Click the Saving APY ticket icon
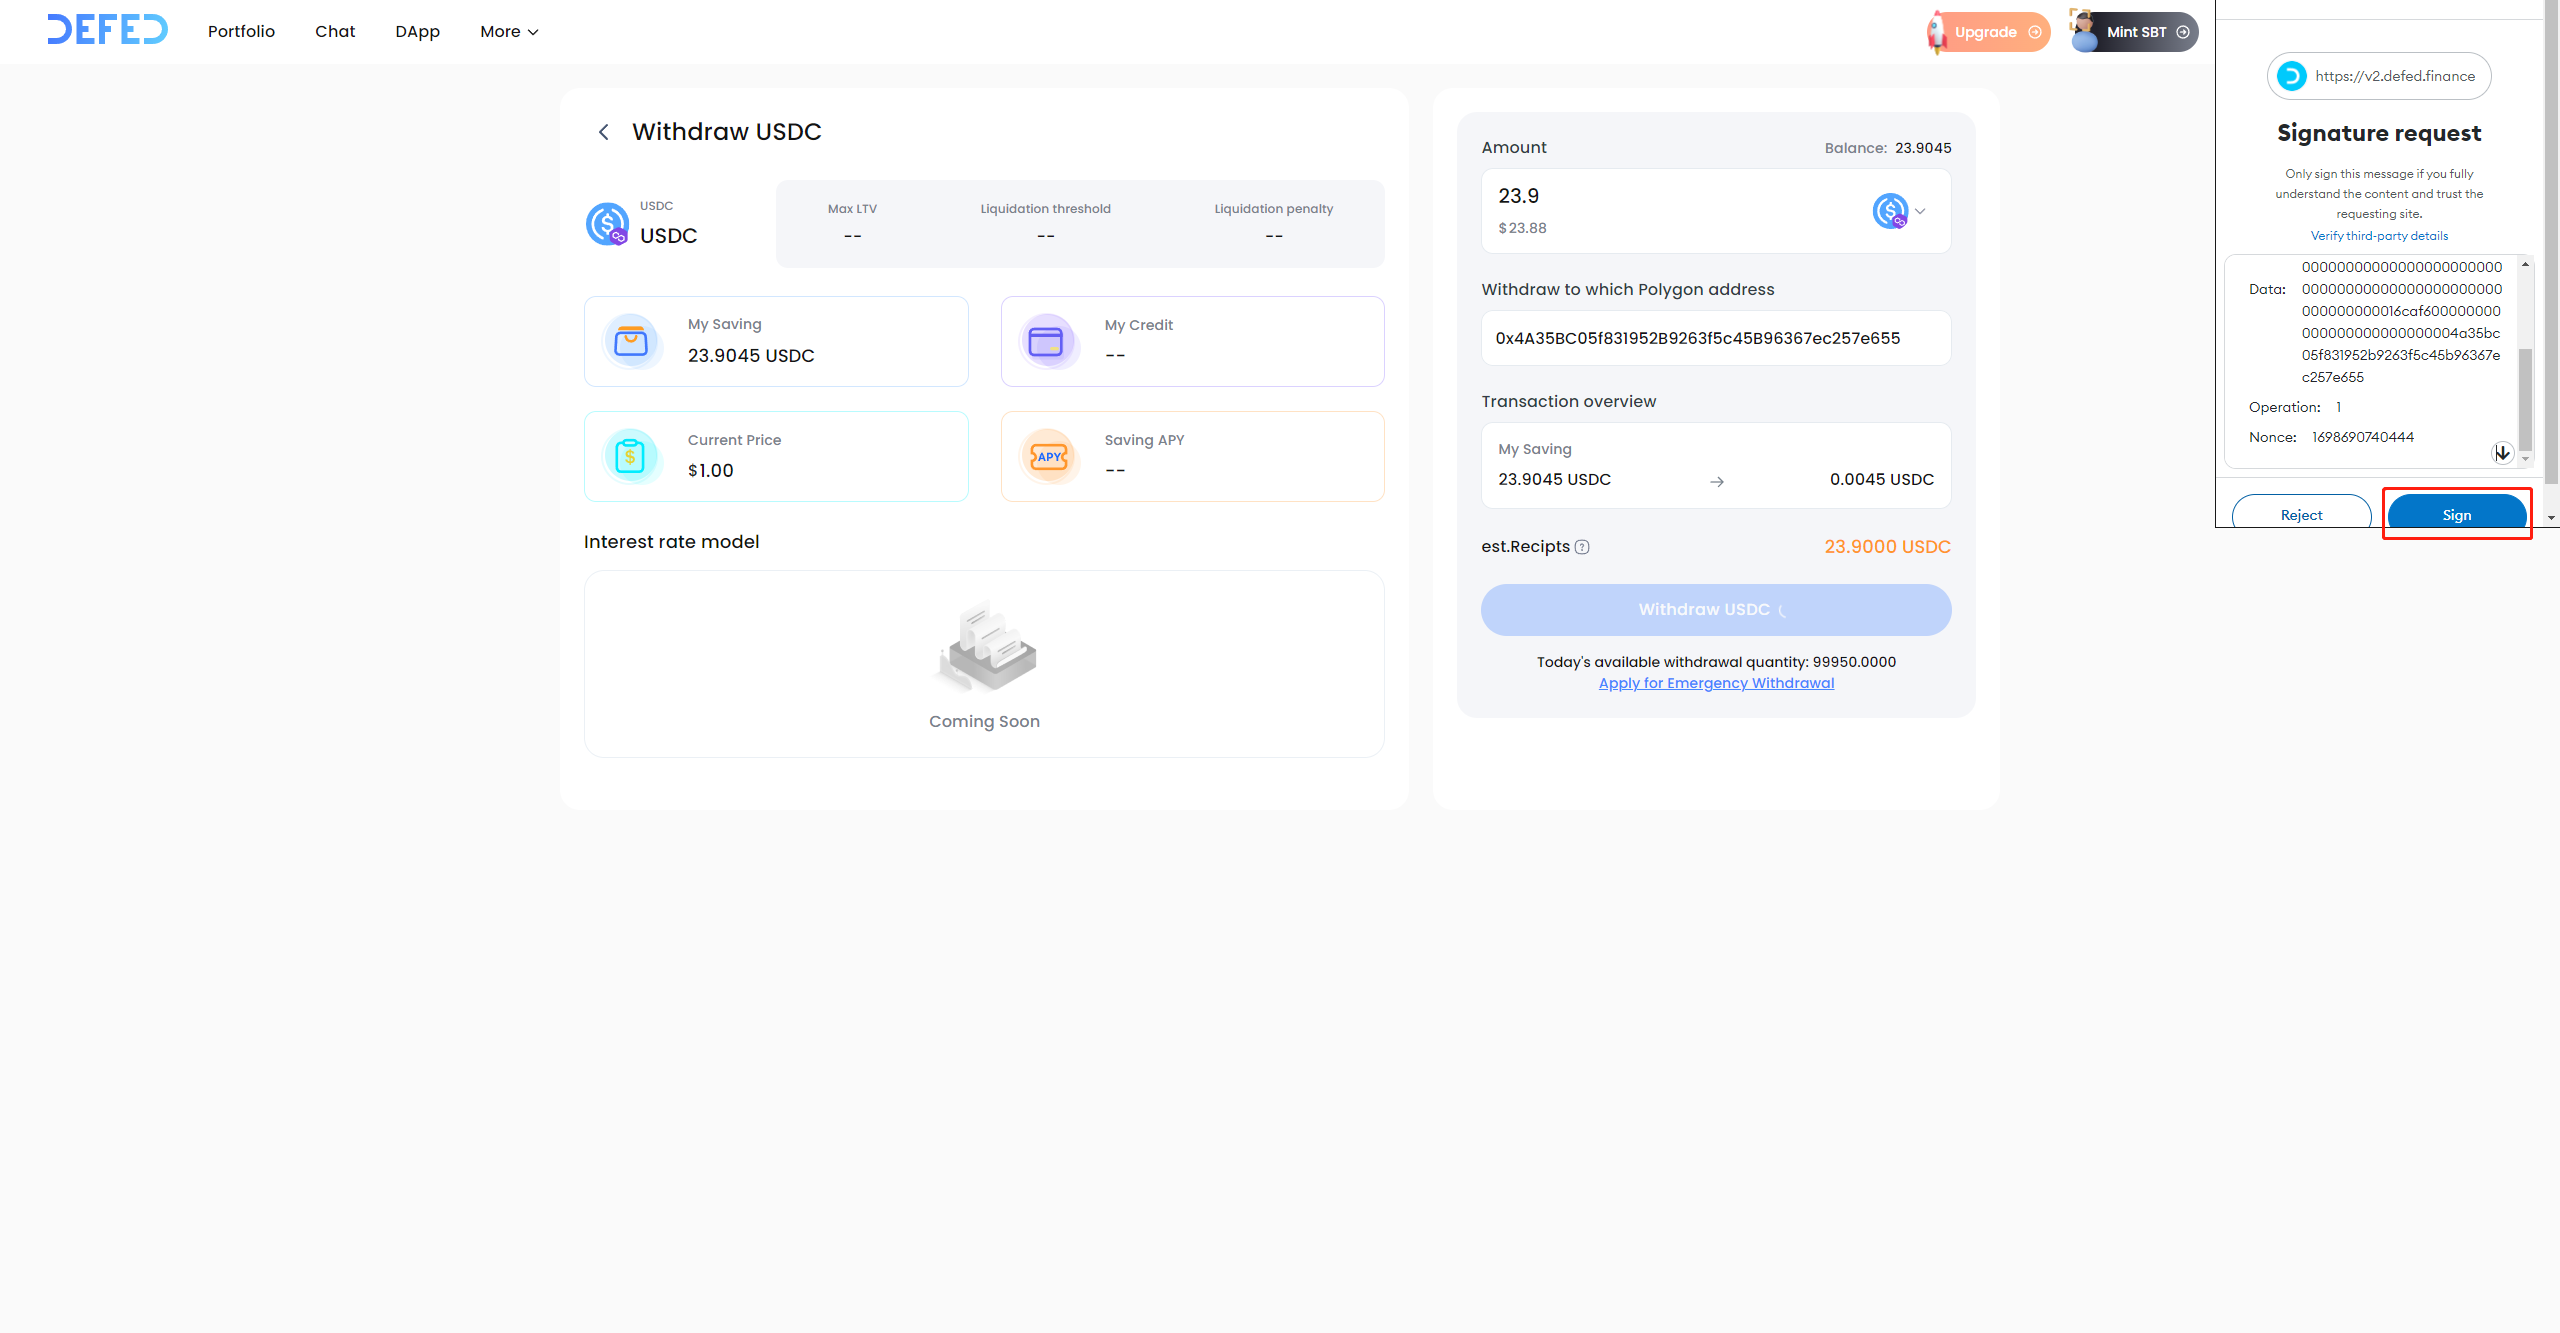The width and height of the screenshot is (2560, 1333). (x=1048, y=457)
